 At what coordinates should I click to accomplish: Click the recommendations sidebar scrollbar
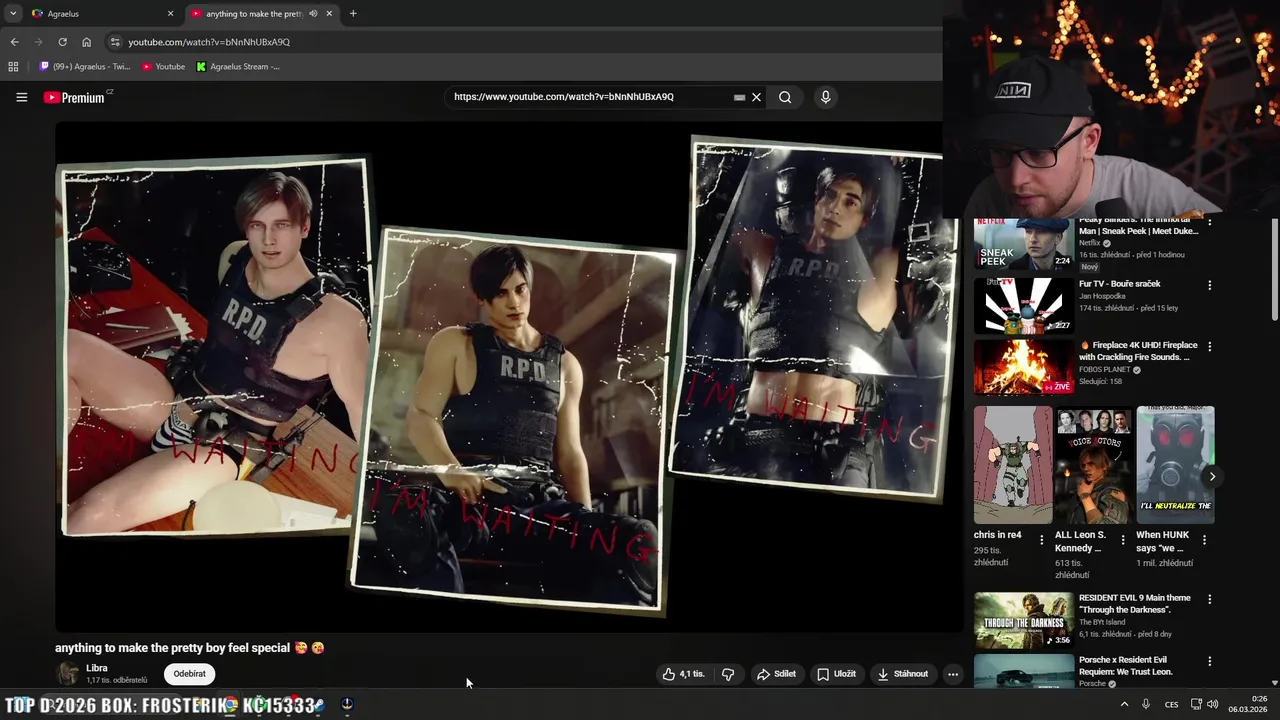[1275, 270]
